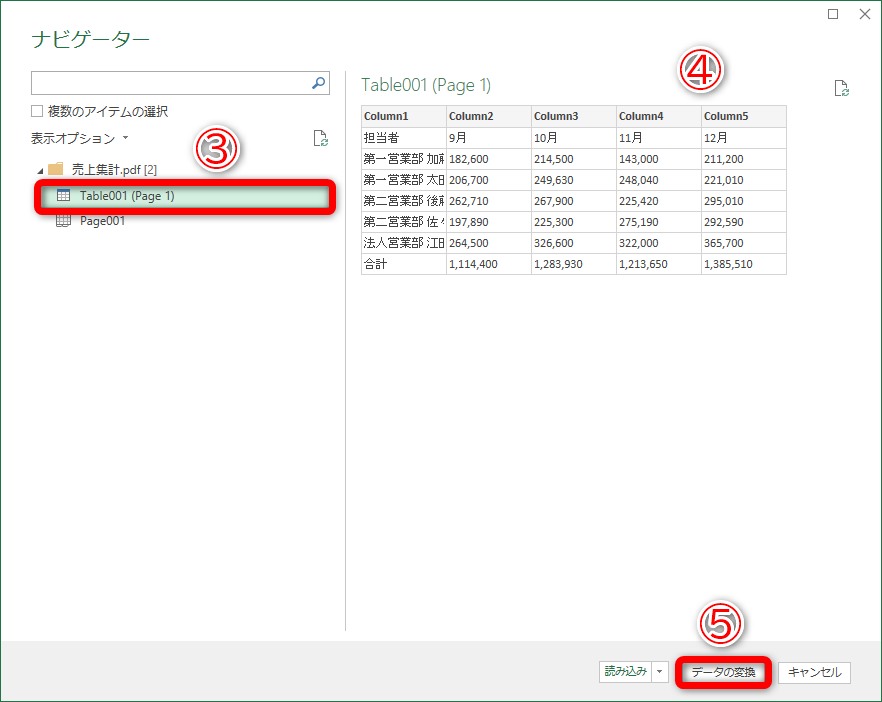This screenshot has height=702, width=882.
Task: Close the ナビゲーター dialog
Action: pyautogui.click(x=865, y=14)
